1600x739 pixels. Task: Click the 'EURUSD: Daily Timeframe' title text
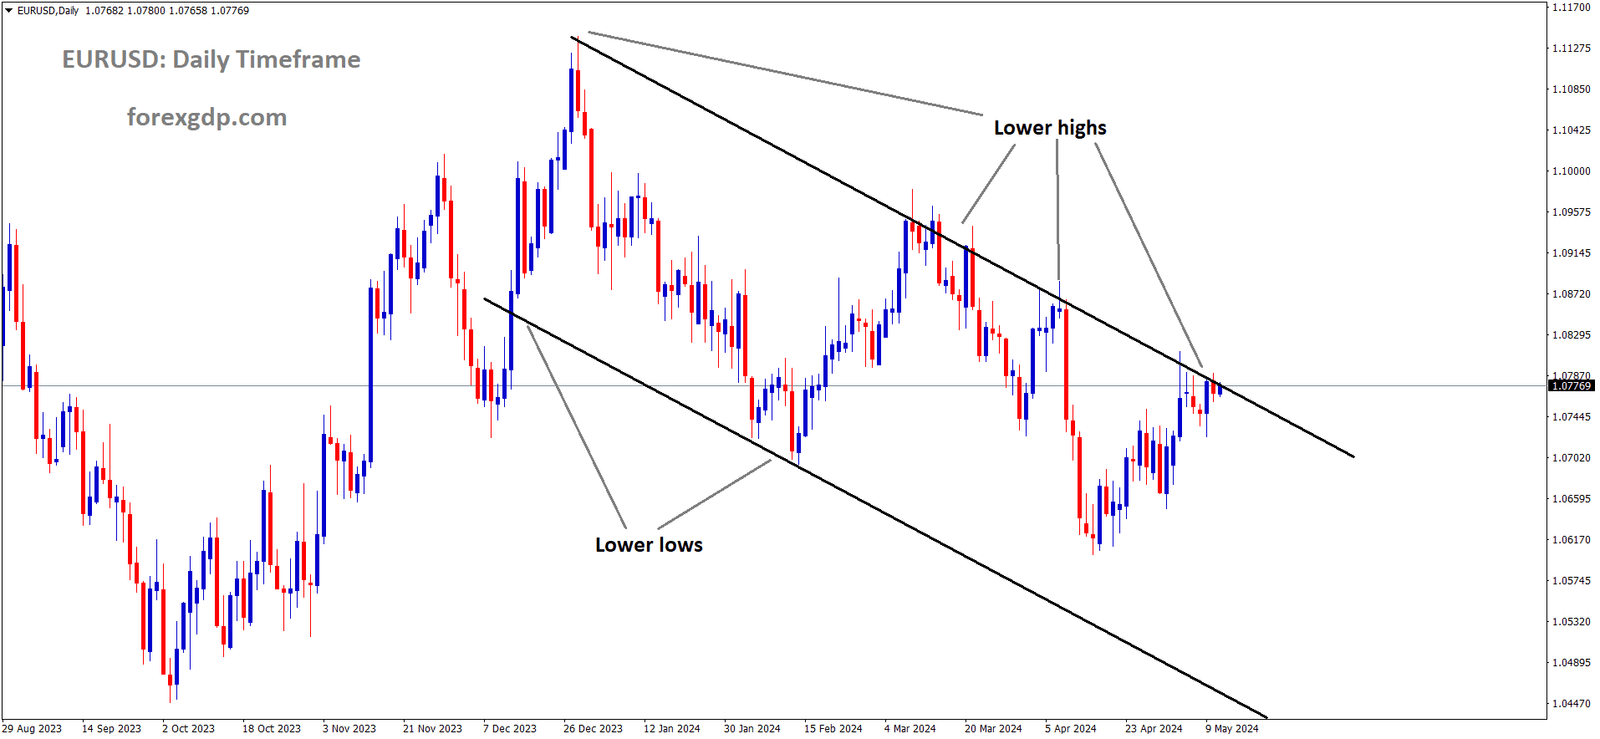coord(211,60)
